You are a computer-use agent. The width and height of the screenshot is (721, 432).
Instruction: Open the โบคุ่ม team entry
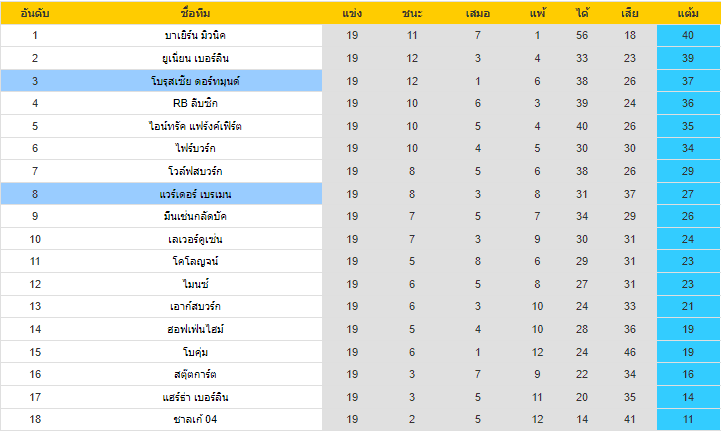point(195,352)
